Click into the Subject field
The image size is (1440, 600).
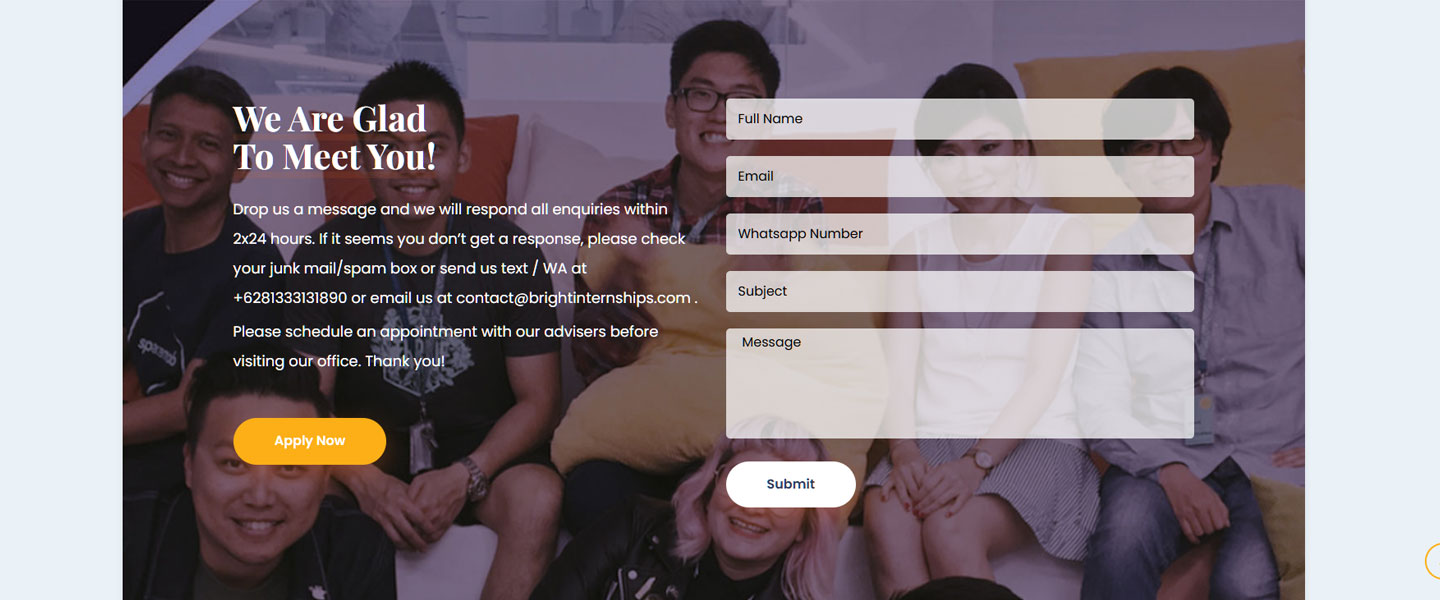tap(960, 291)
